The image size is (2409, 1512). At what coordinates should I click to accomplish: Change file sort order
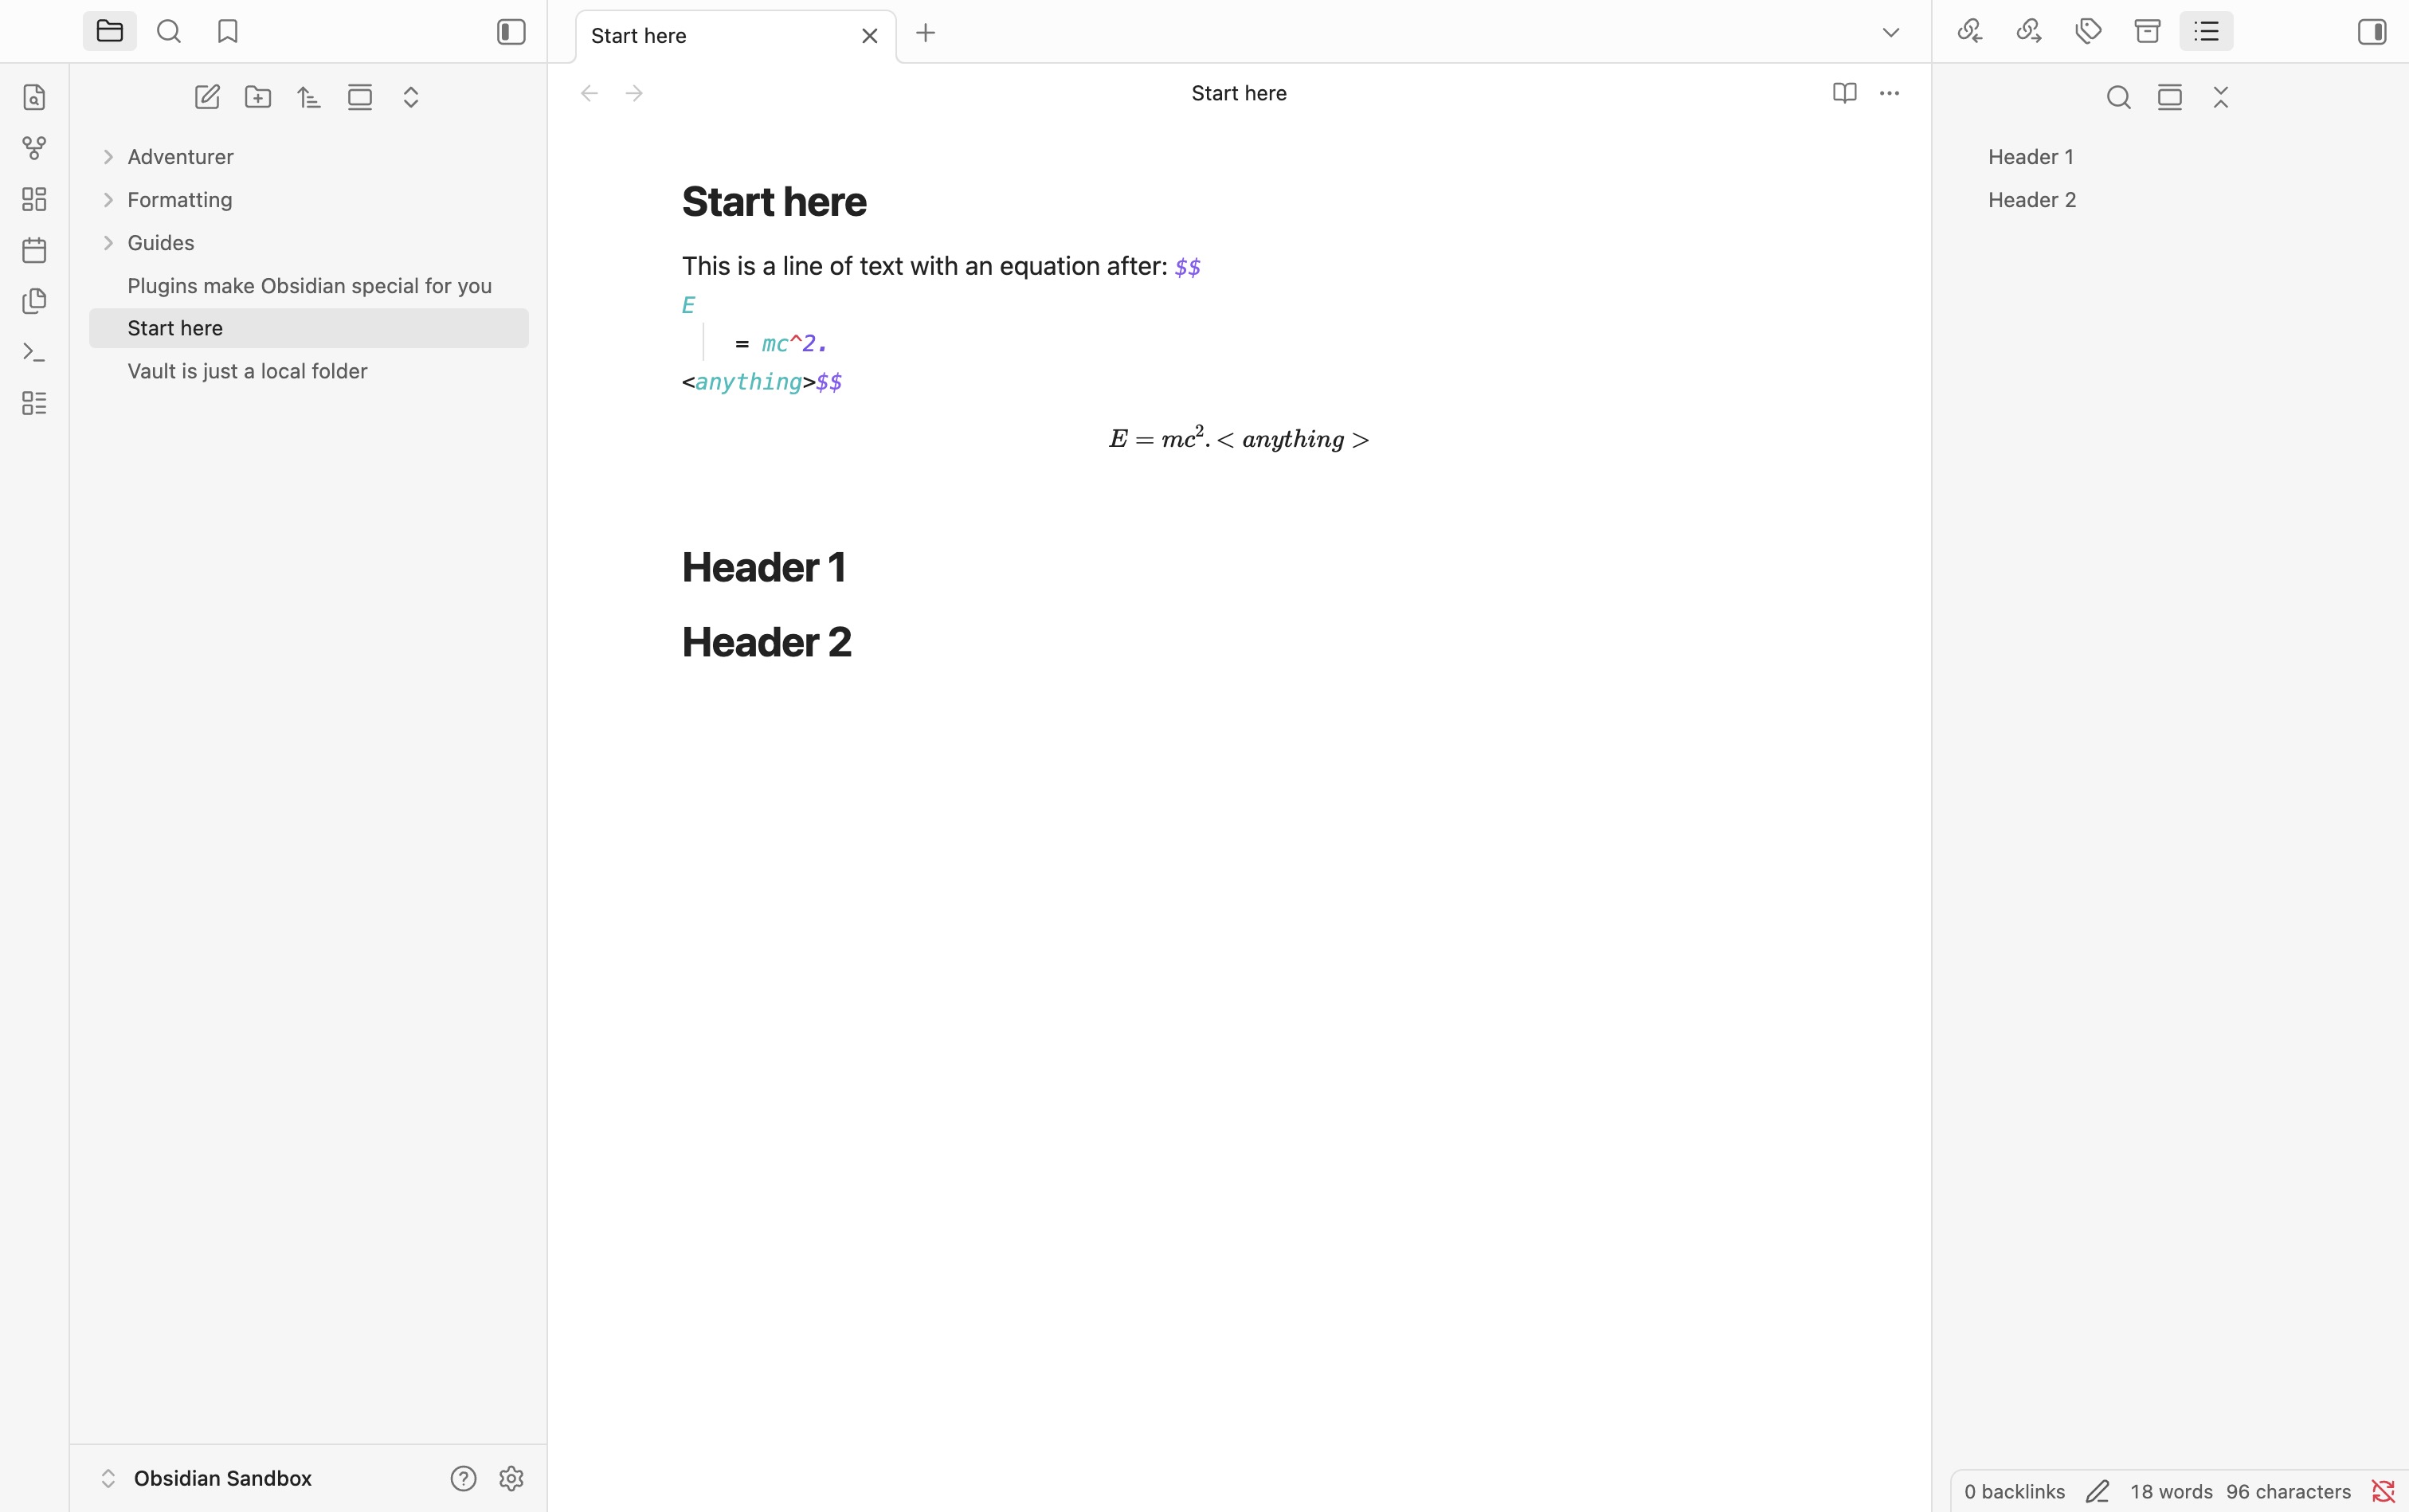coord(309,97)
